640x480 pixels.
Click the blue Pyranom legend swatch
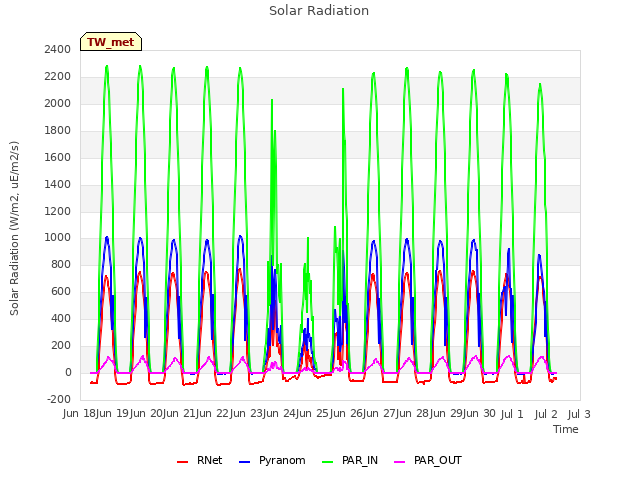[244, 462]
